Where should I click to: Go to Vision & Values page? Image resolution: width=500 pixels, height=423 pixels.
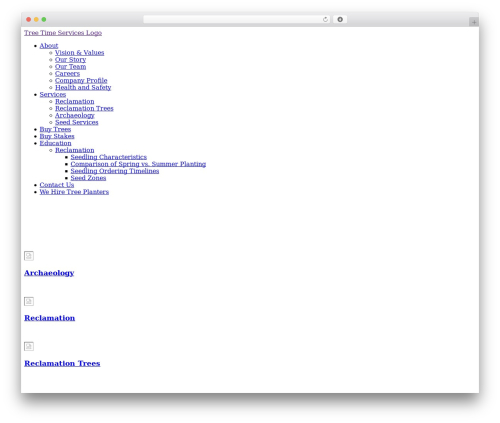(x=79, y=53)
